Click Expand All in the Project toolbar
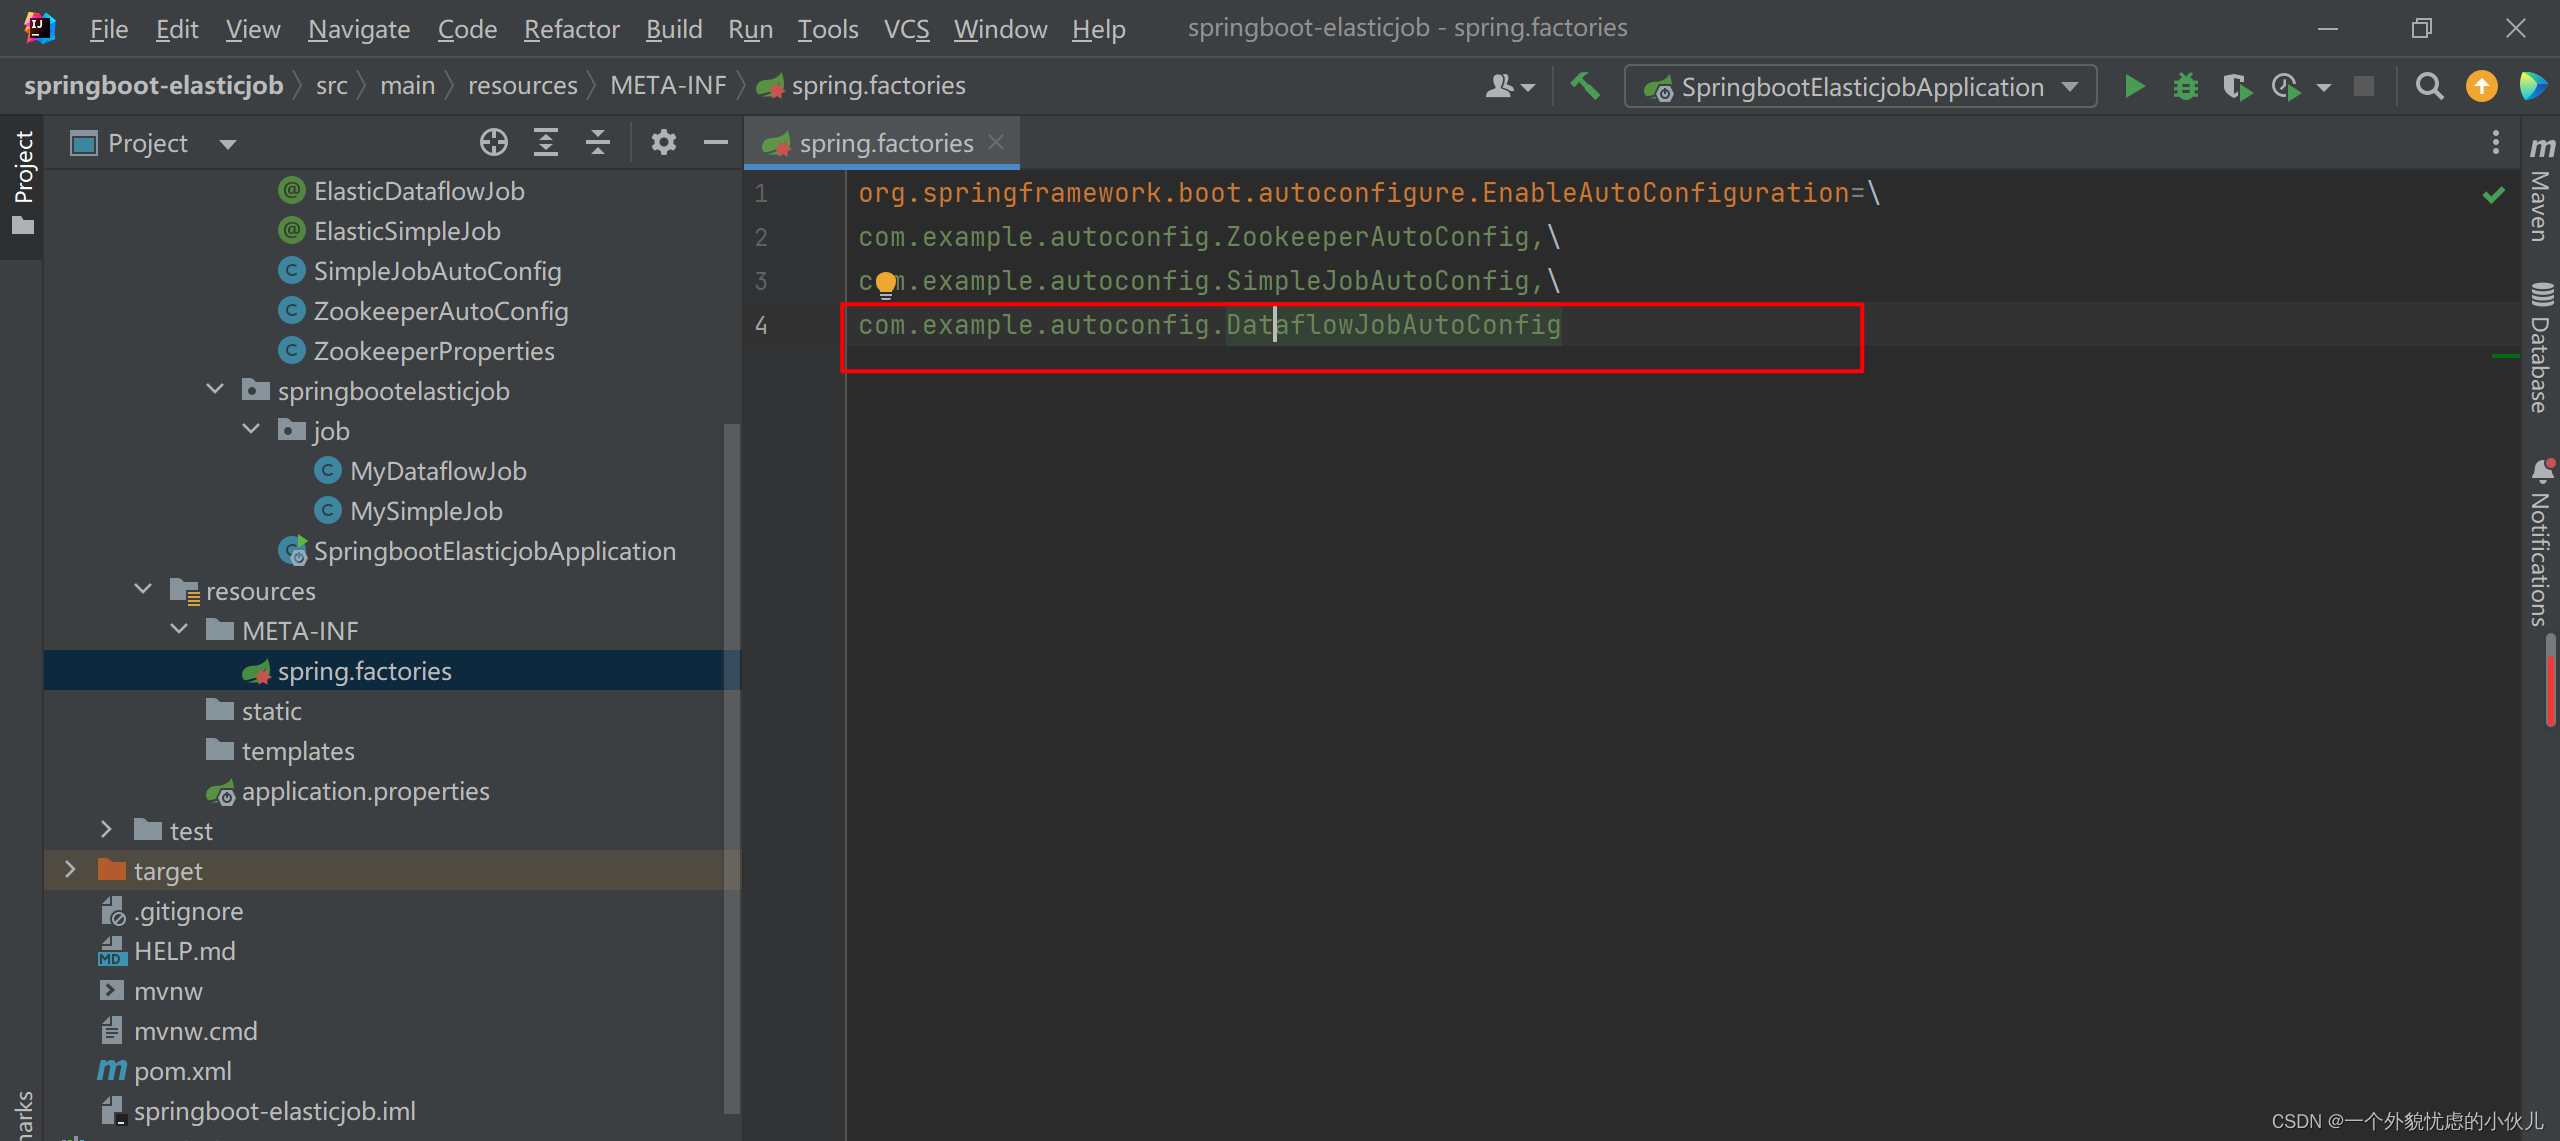The height and width of the screenshot is (1141, 2560). 546,142
